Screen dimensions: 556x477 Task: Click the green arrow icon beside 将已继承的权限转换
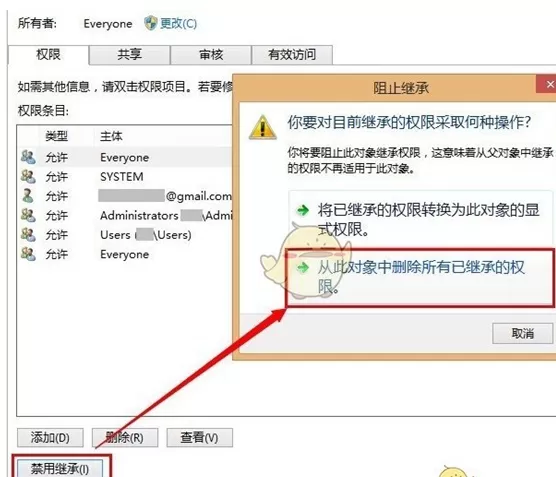(303, 210)
